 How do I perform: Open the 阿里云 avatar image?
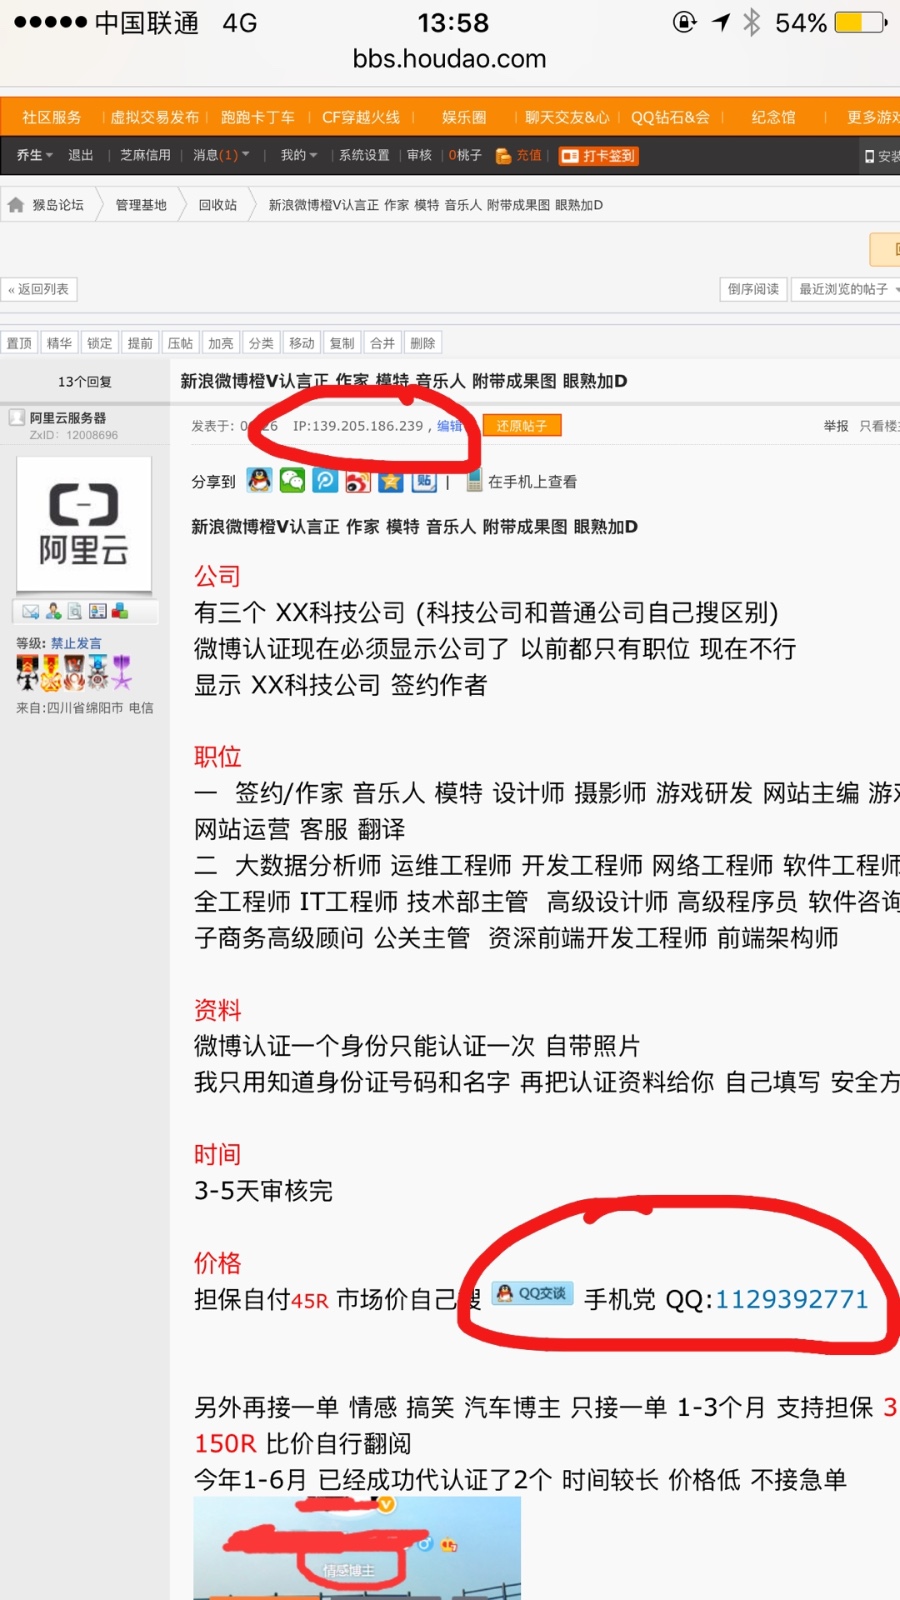click(84, 524)
